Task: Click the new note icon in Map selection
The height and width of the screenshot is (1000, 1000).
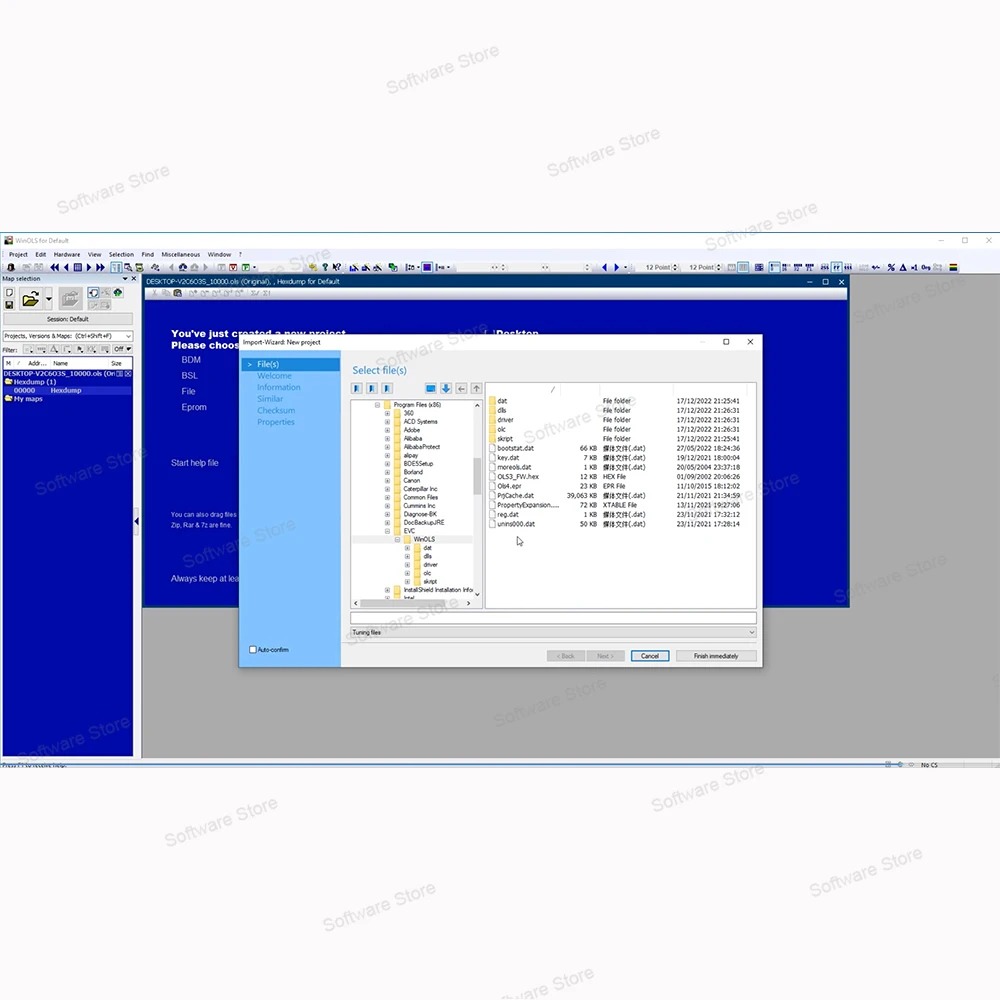Action: click(x=9, y=293)
